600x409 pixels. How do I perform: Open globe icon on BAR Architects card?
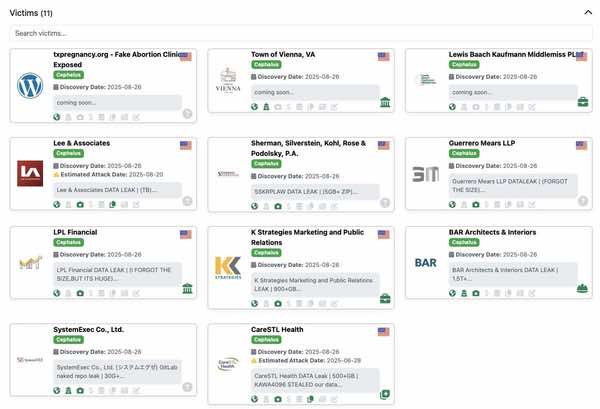tap(452, 293)
